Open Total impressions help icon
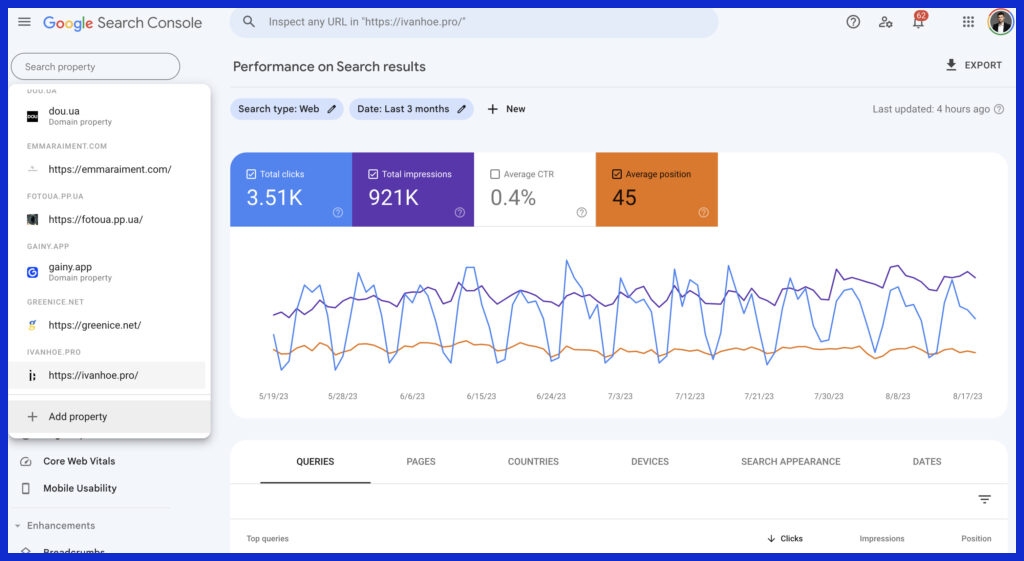 (460, 212)
